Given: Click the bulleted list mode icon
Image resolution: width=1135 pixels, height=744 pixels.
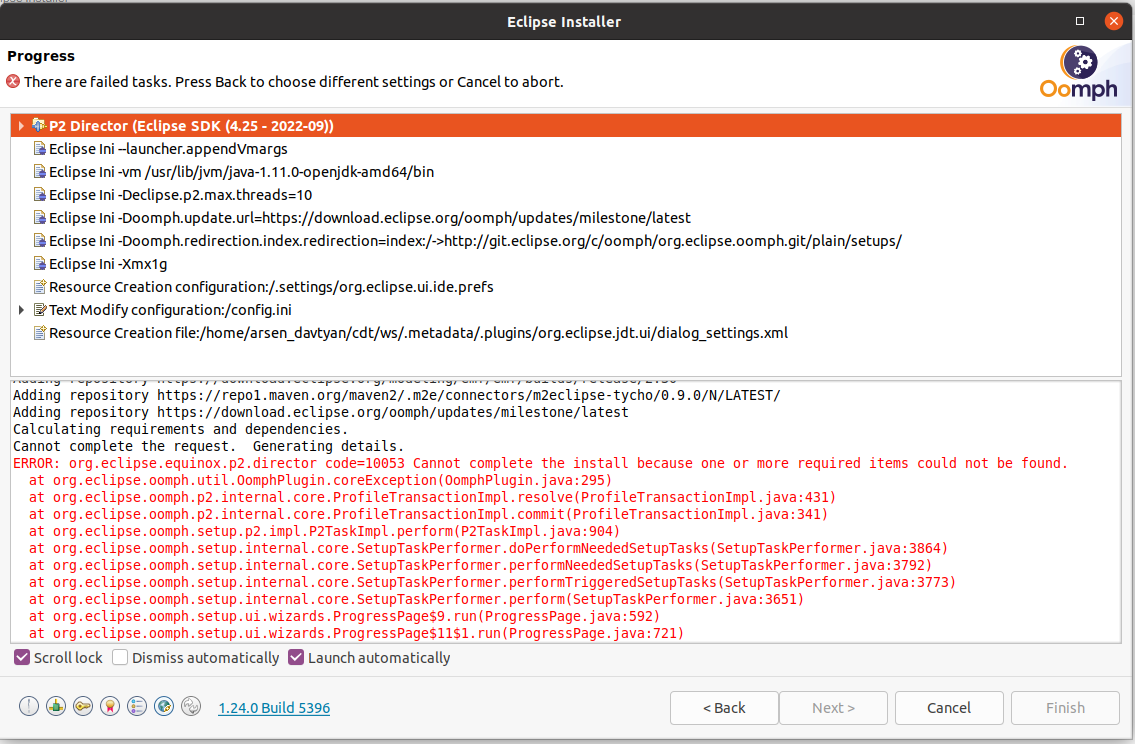Looking at the screenshot, I should point(137,706).
